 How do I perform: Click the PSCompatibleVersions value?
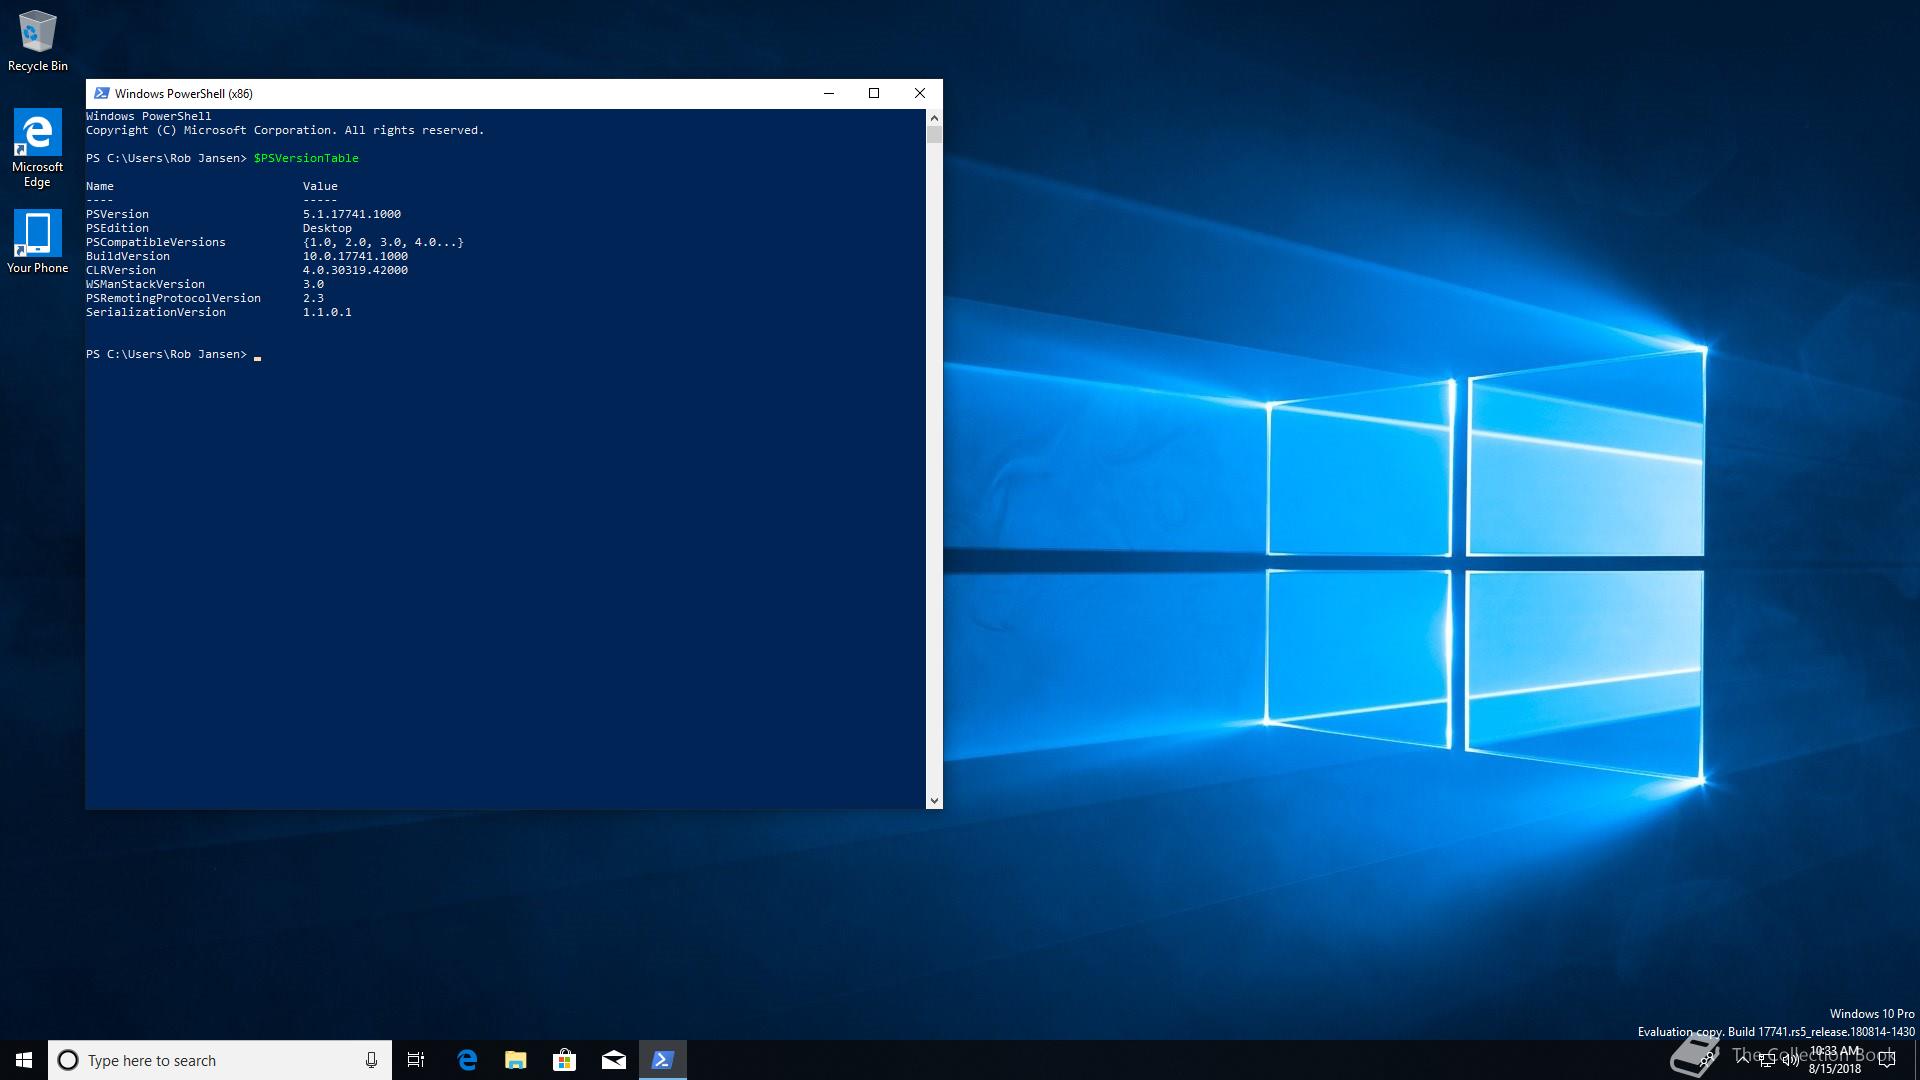[383, 242]
